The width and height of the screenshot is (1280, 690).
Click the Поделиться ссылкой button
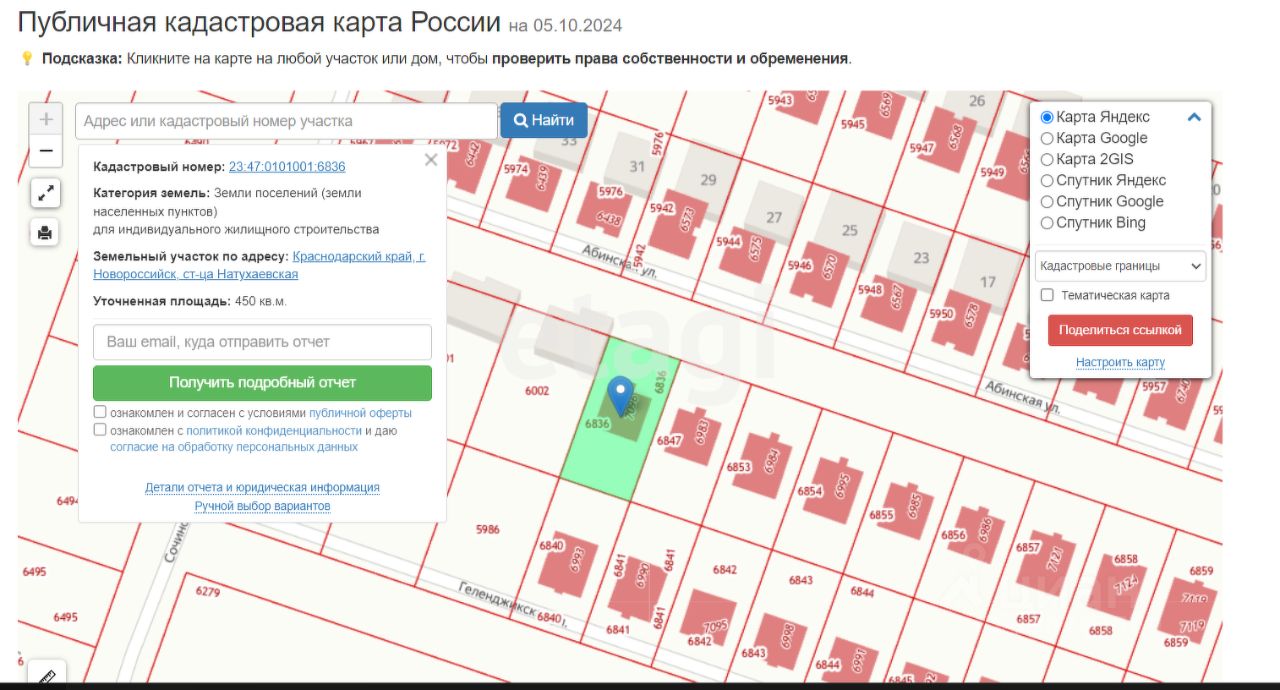point(1120,330)
